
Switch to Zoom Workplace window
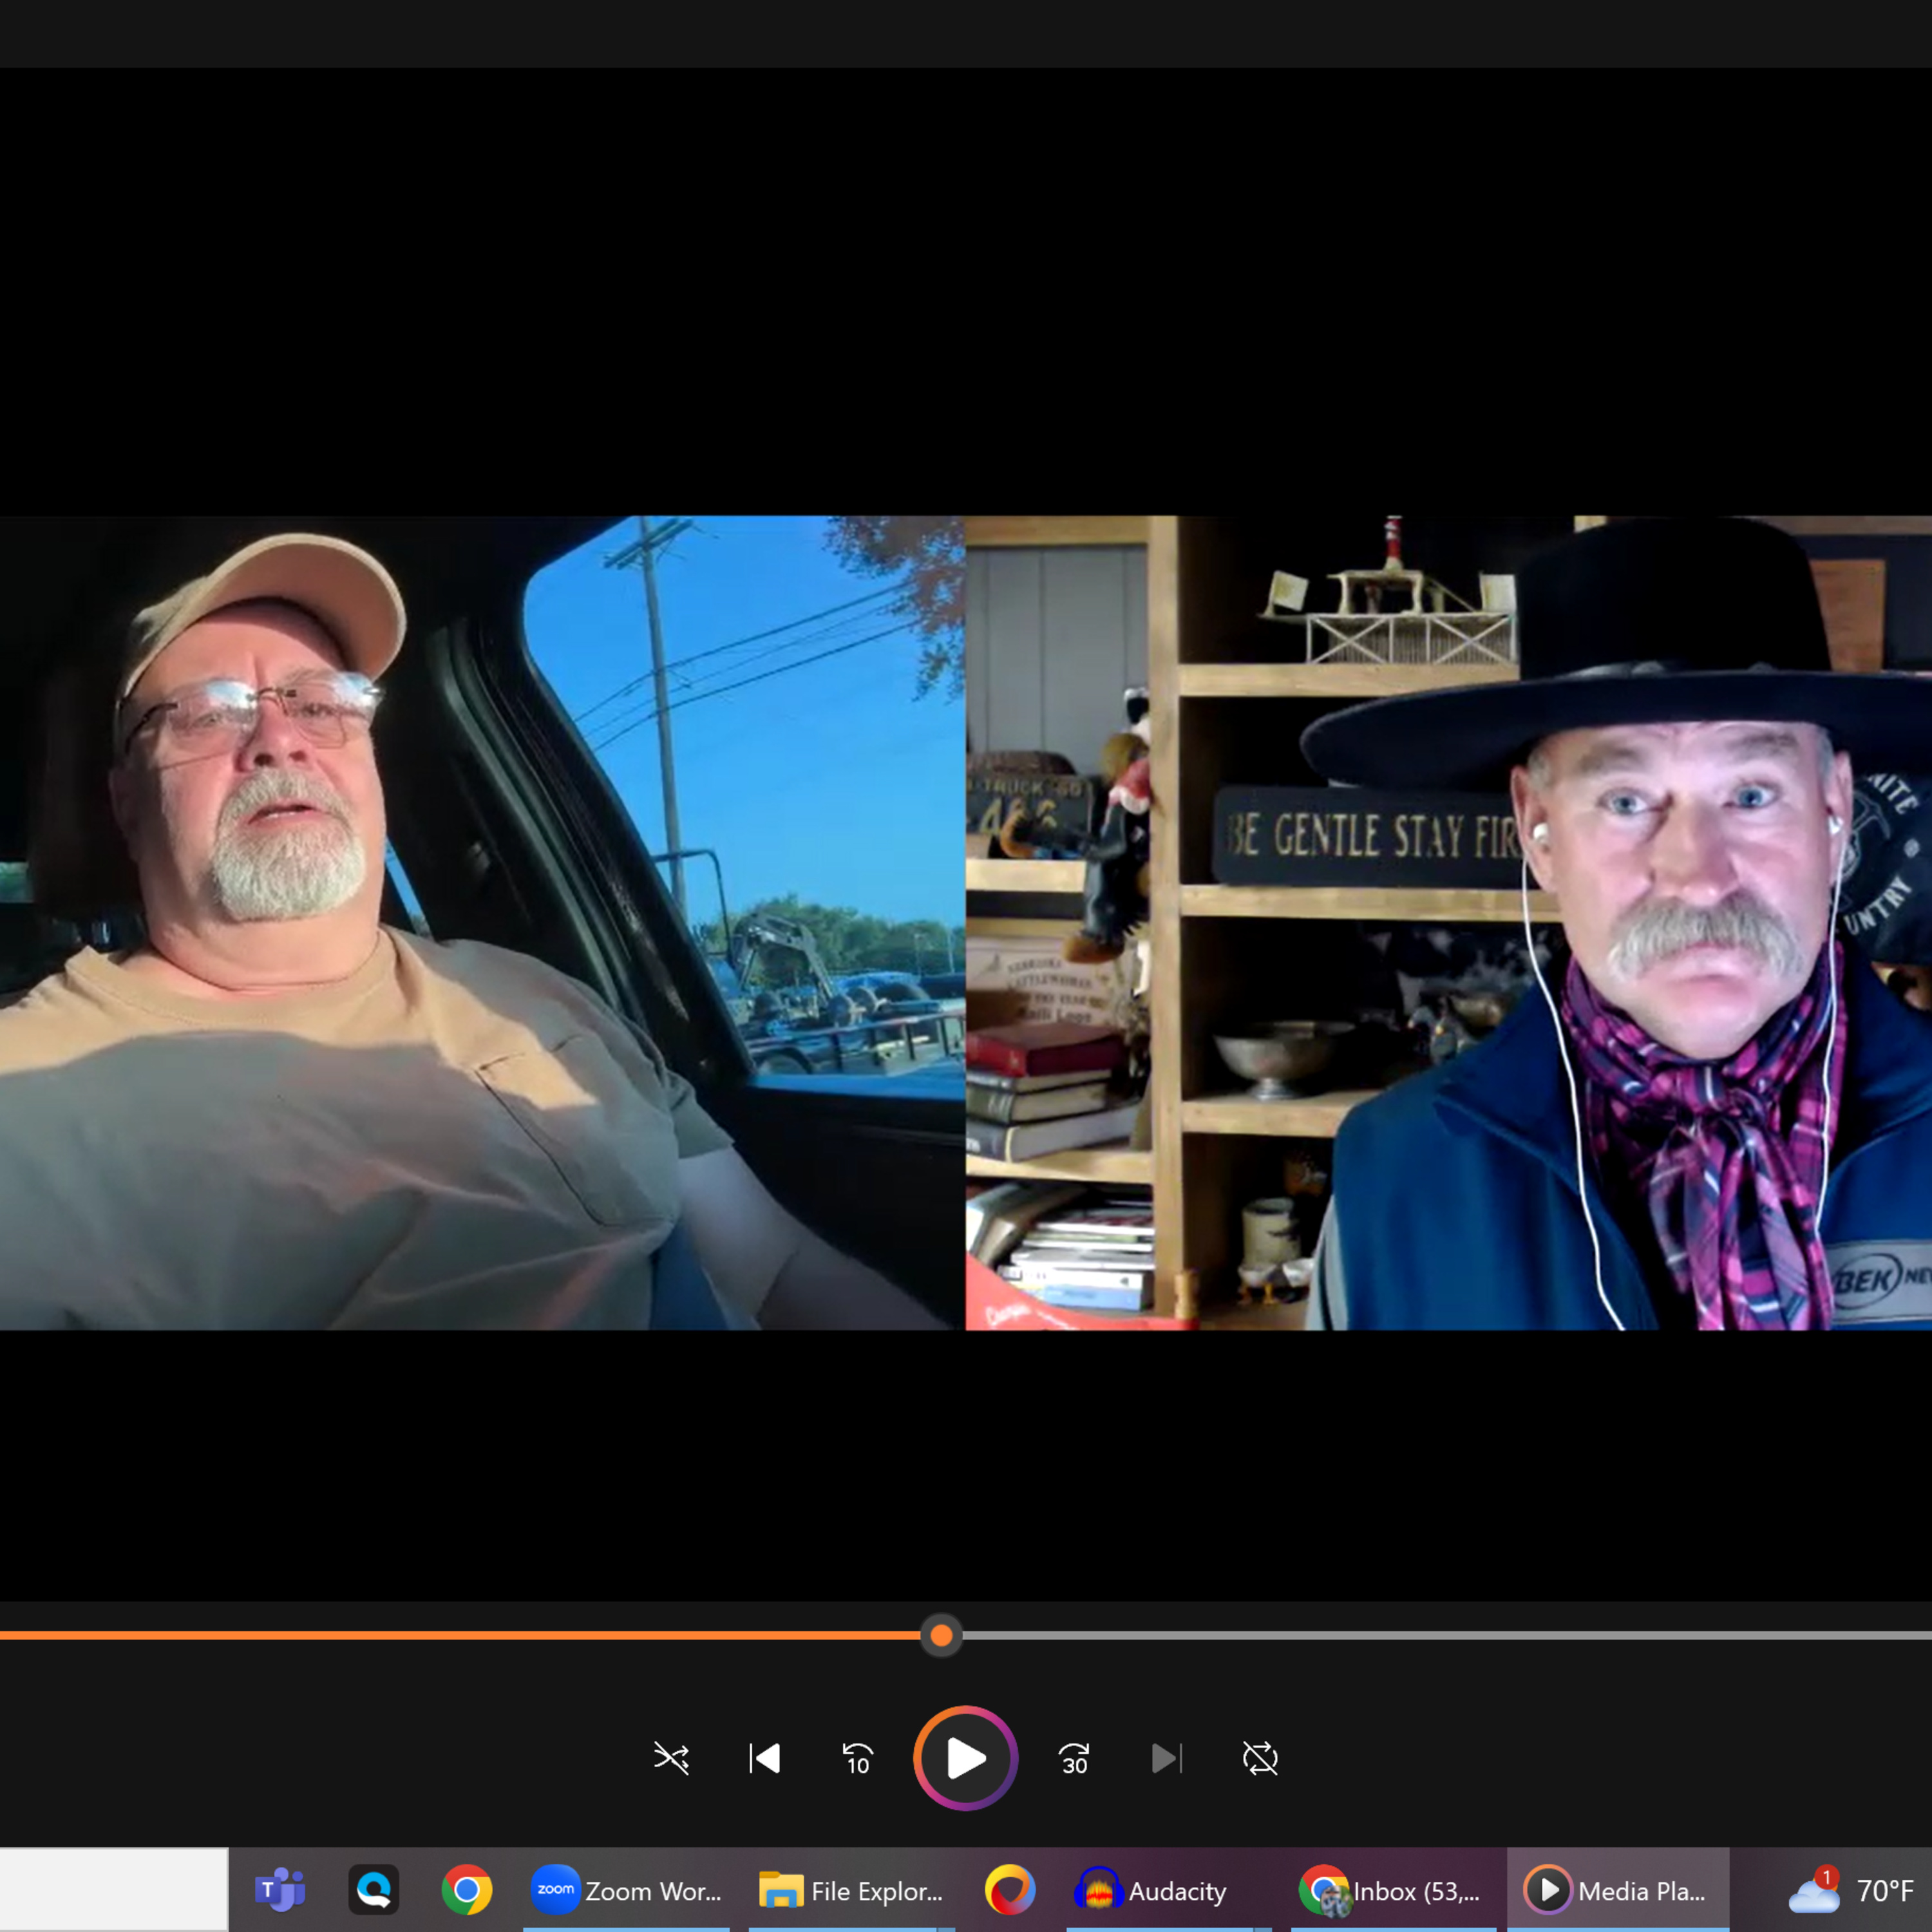[x=627, y=1890]
